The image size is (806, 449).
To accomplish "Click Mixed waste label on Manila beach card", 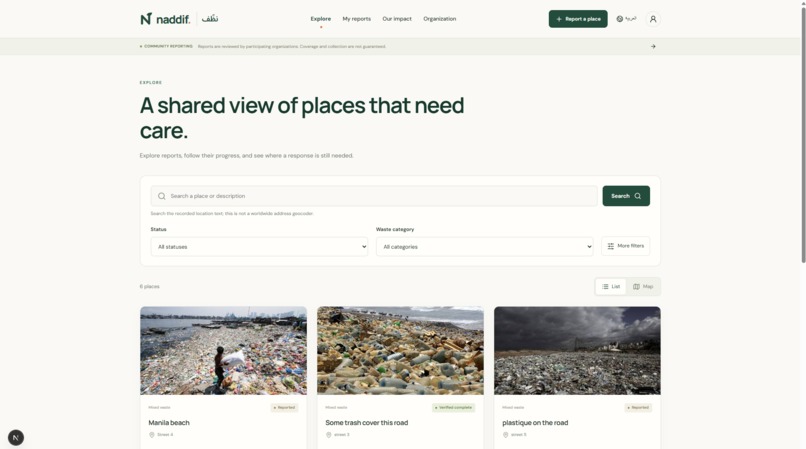I will coord(159,407).
